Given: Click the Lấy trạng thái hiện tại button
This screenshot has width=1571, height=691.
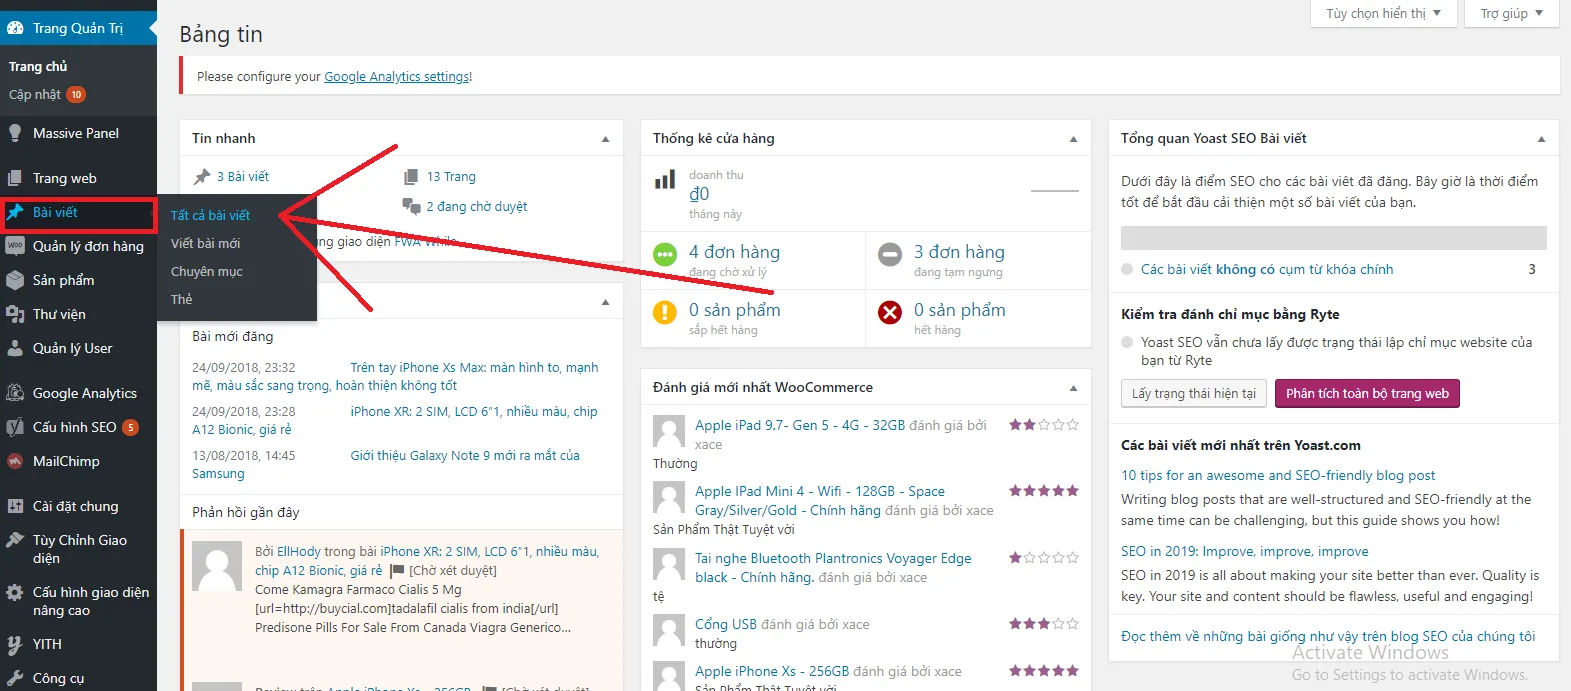Looking at the screenshot, I should (1194, 394).
